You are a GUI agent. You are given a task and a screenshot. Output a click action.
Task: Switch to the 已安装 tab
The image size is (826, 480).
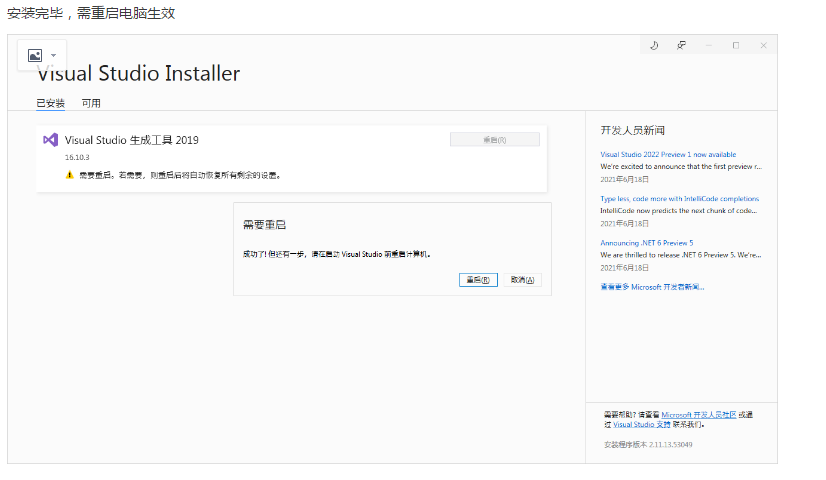pos(51,103)
